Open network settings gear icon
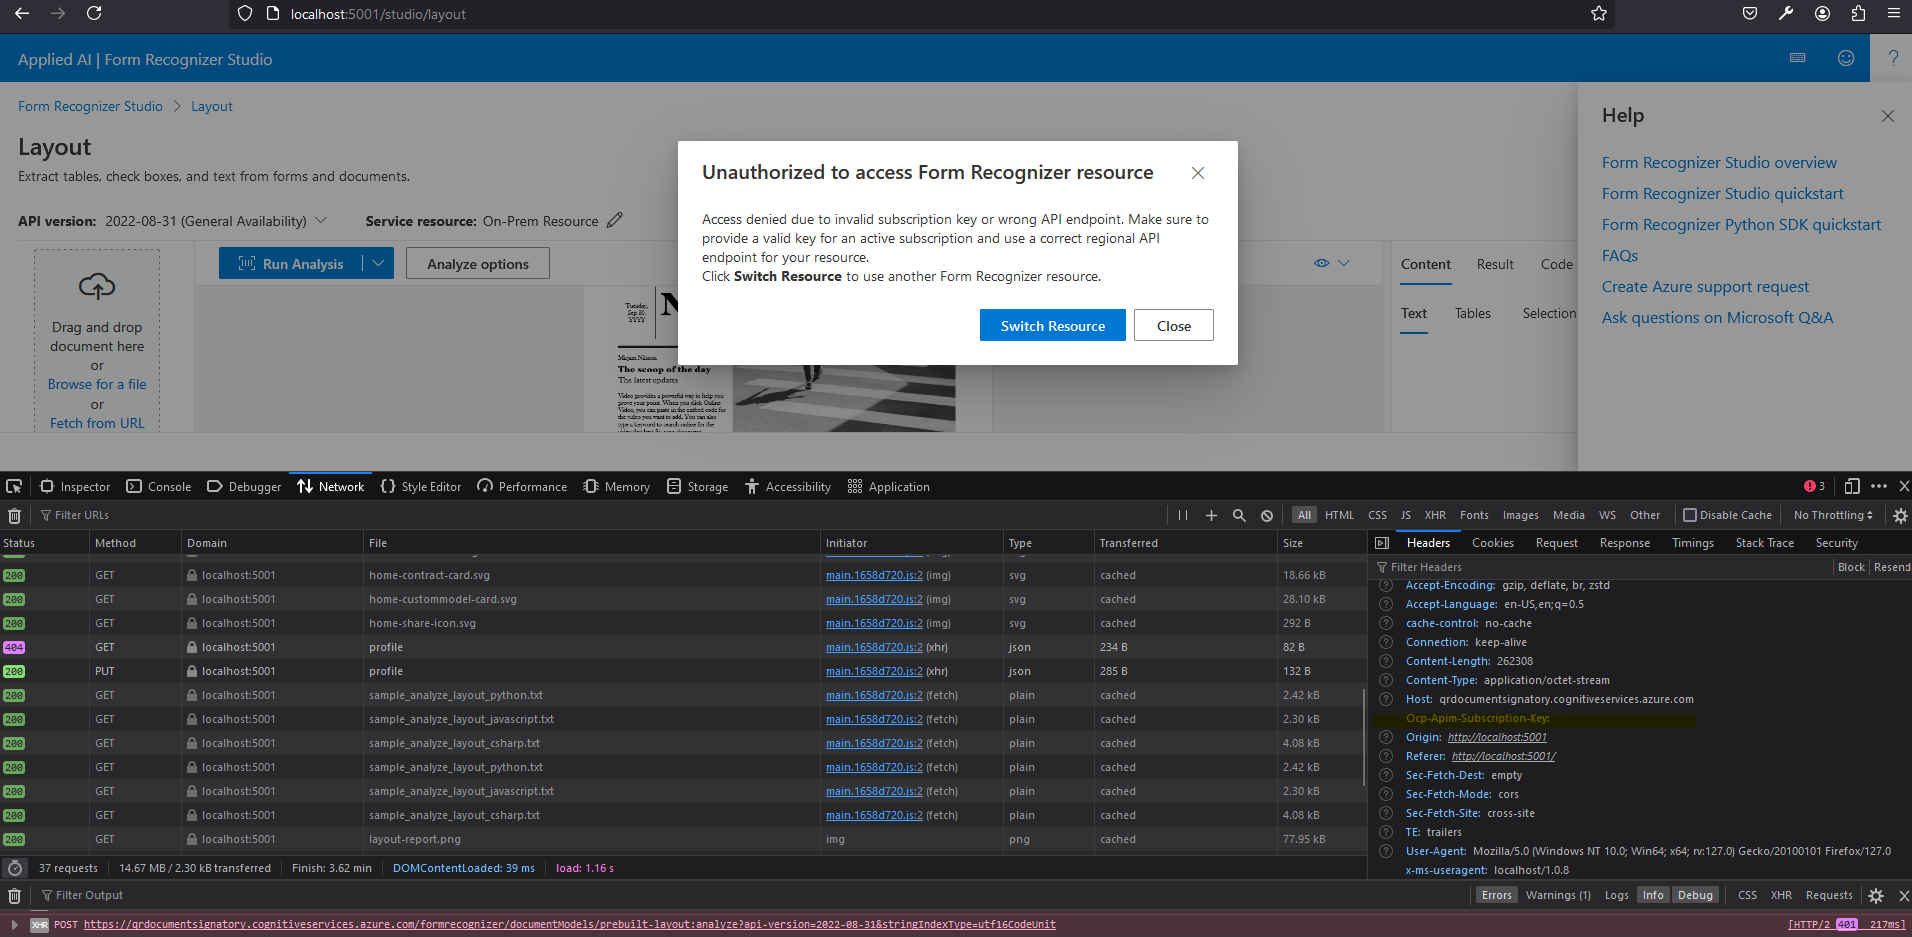Screen dimensions: 1912x937 pos(1900,515)
